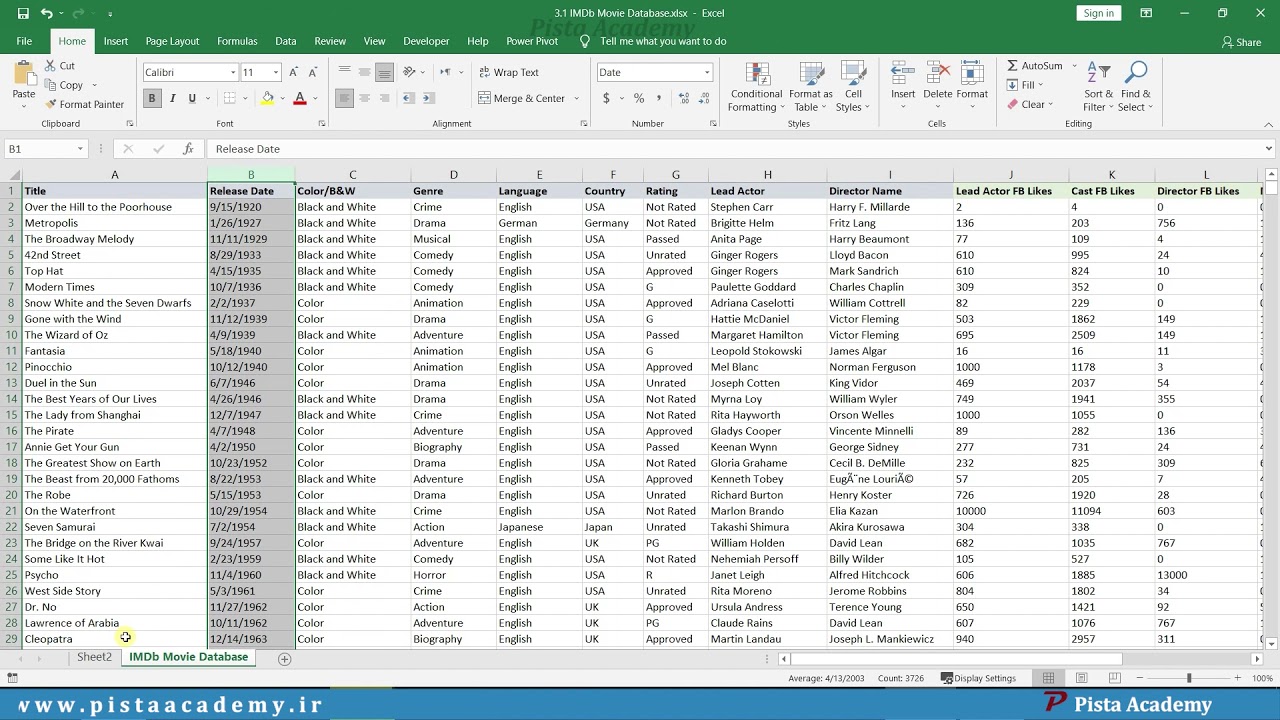Center text horizontally
Screen dimensions: 1280x720
tap(364, 98)
